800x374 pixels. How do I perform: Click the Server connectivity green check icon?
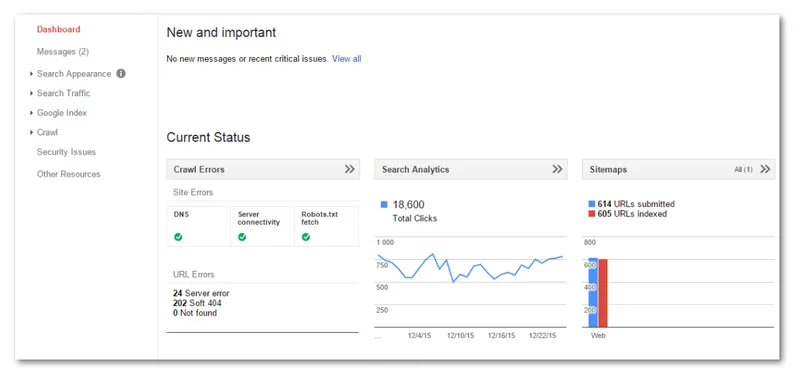(x=242, y=237)
